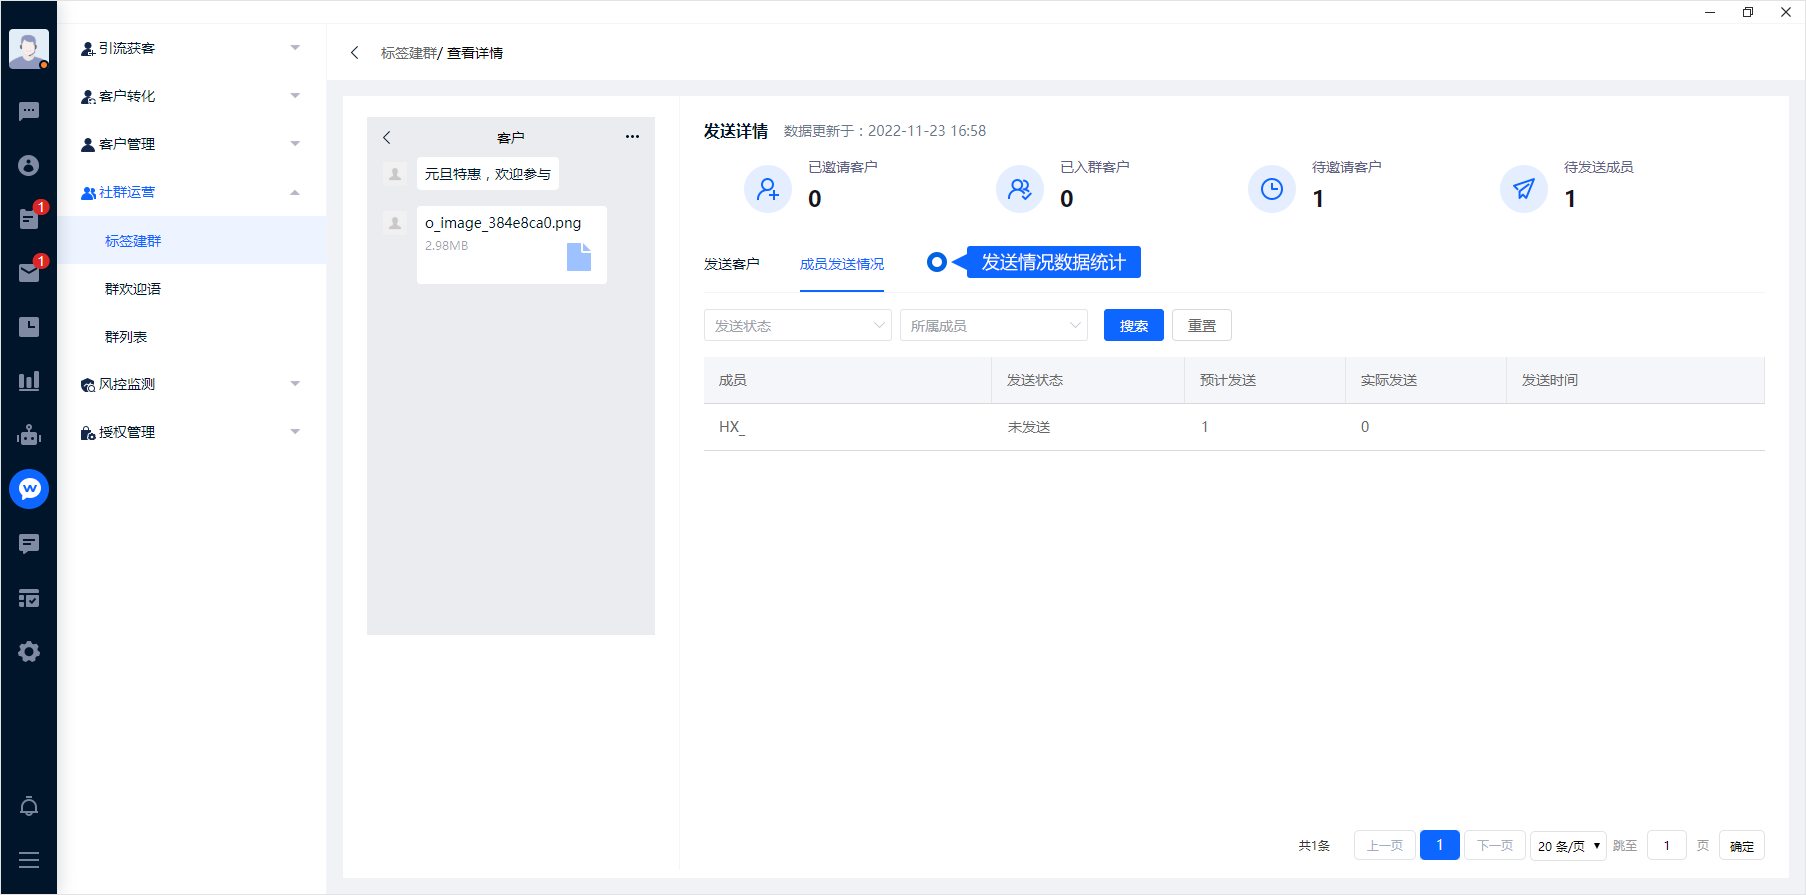Open the o_image_384e8ca0.png file attachment

[512, 245]
